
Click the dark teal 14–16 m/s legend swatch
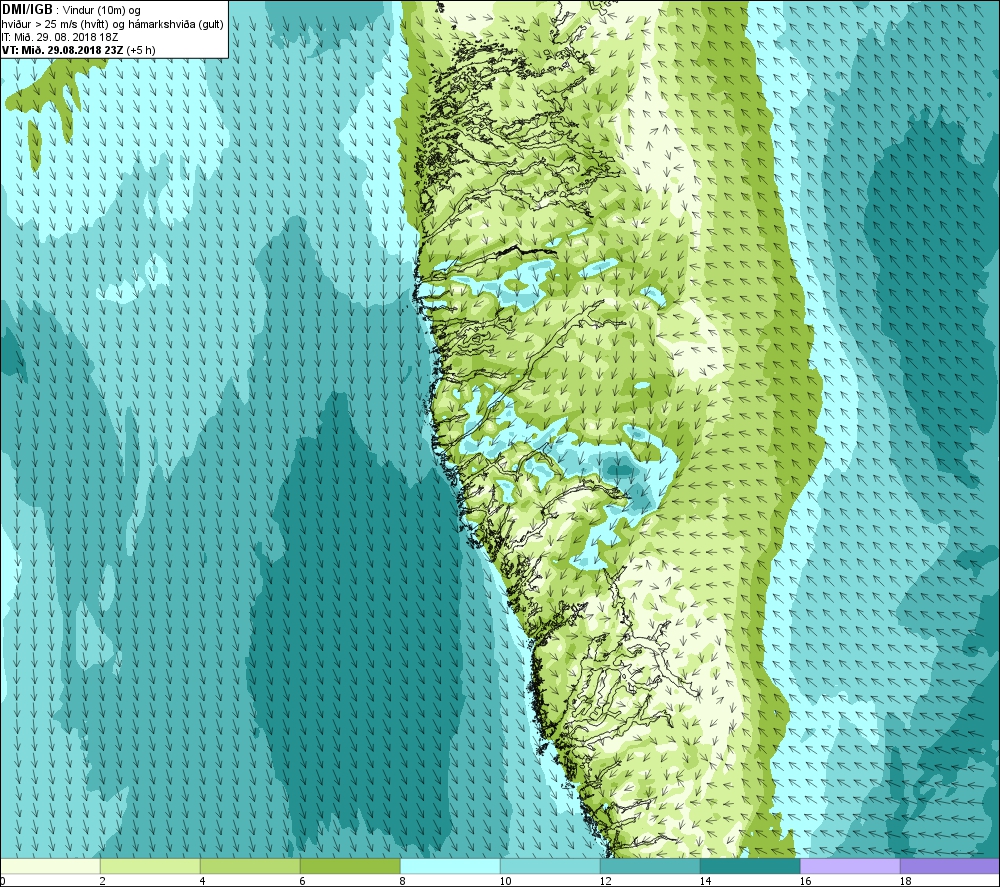pos(750,866)
